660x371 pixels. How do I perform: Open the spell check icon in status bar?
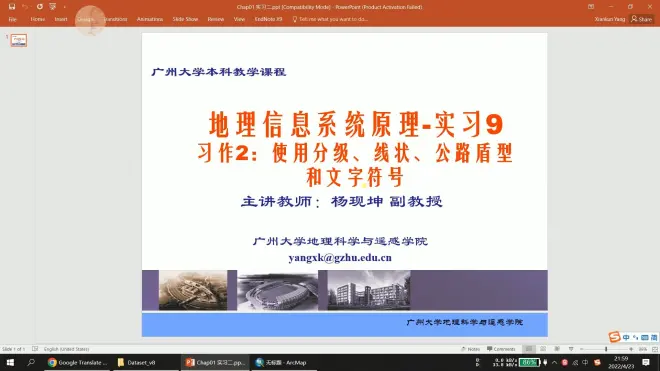coord(35,349)
